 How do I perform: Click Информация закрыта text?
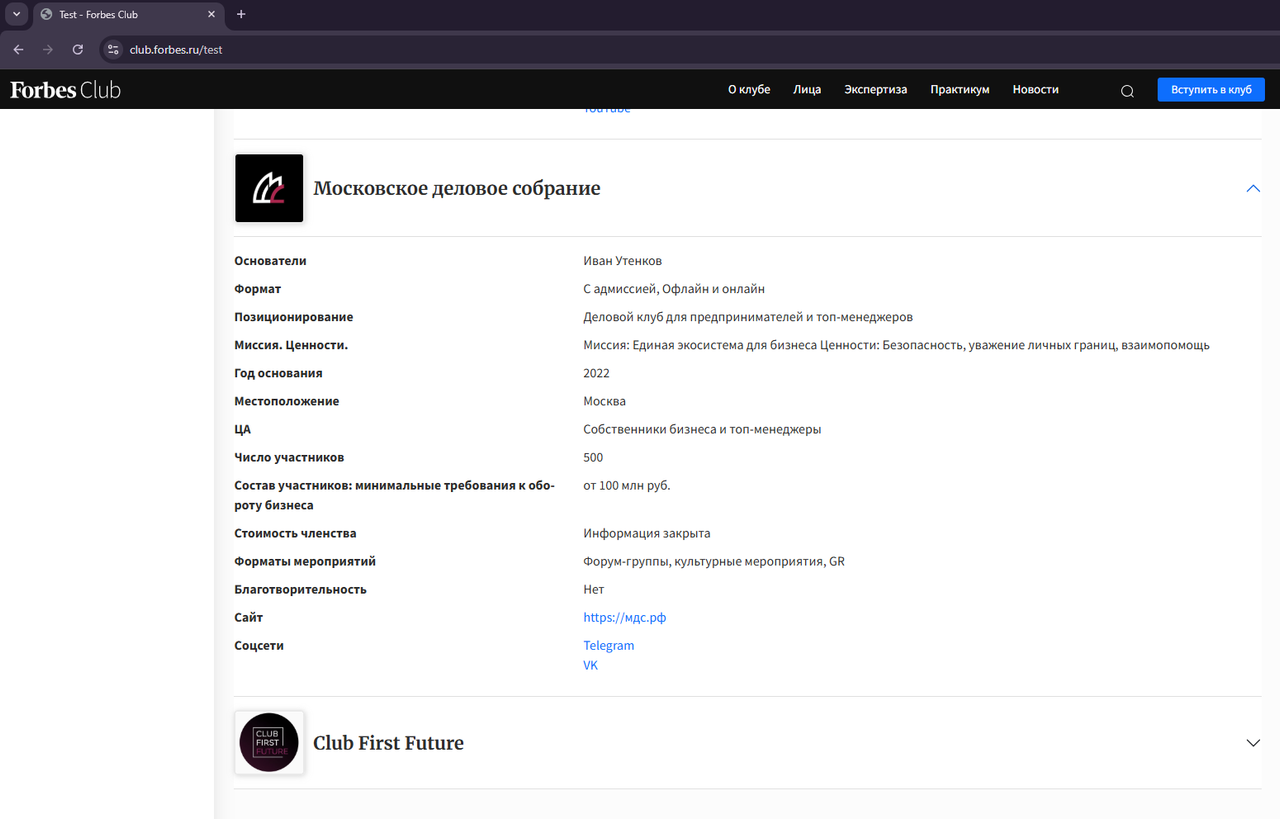[x=647, y=533]
